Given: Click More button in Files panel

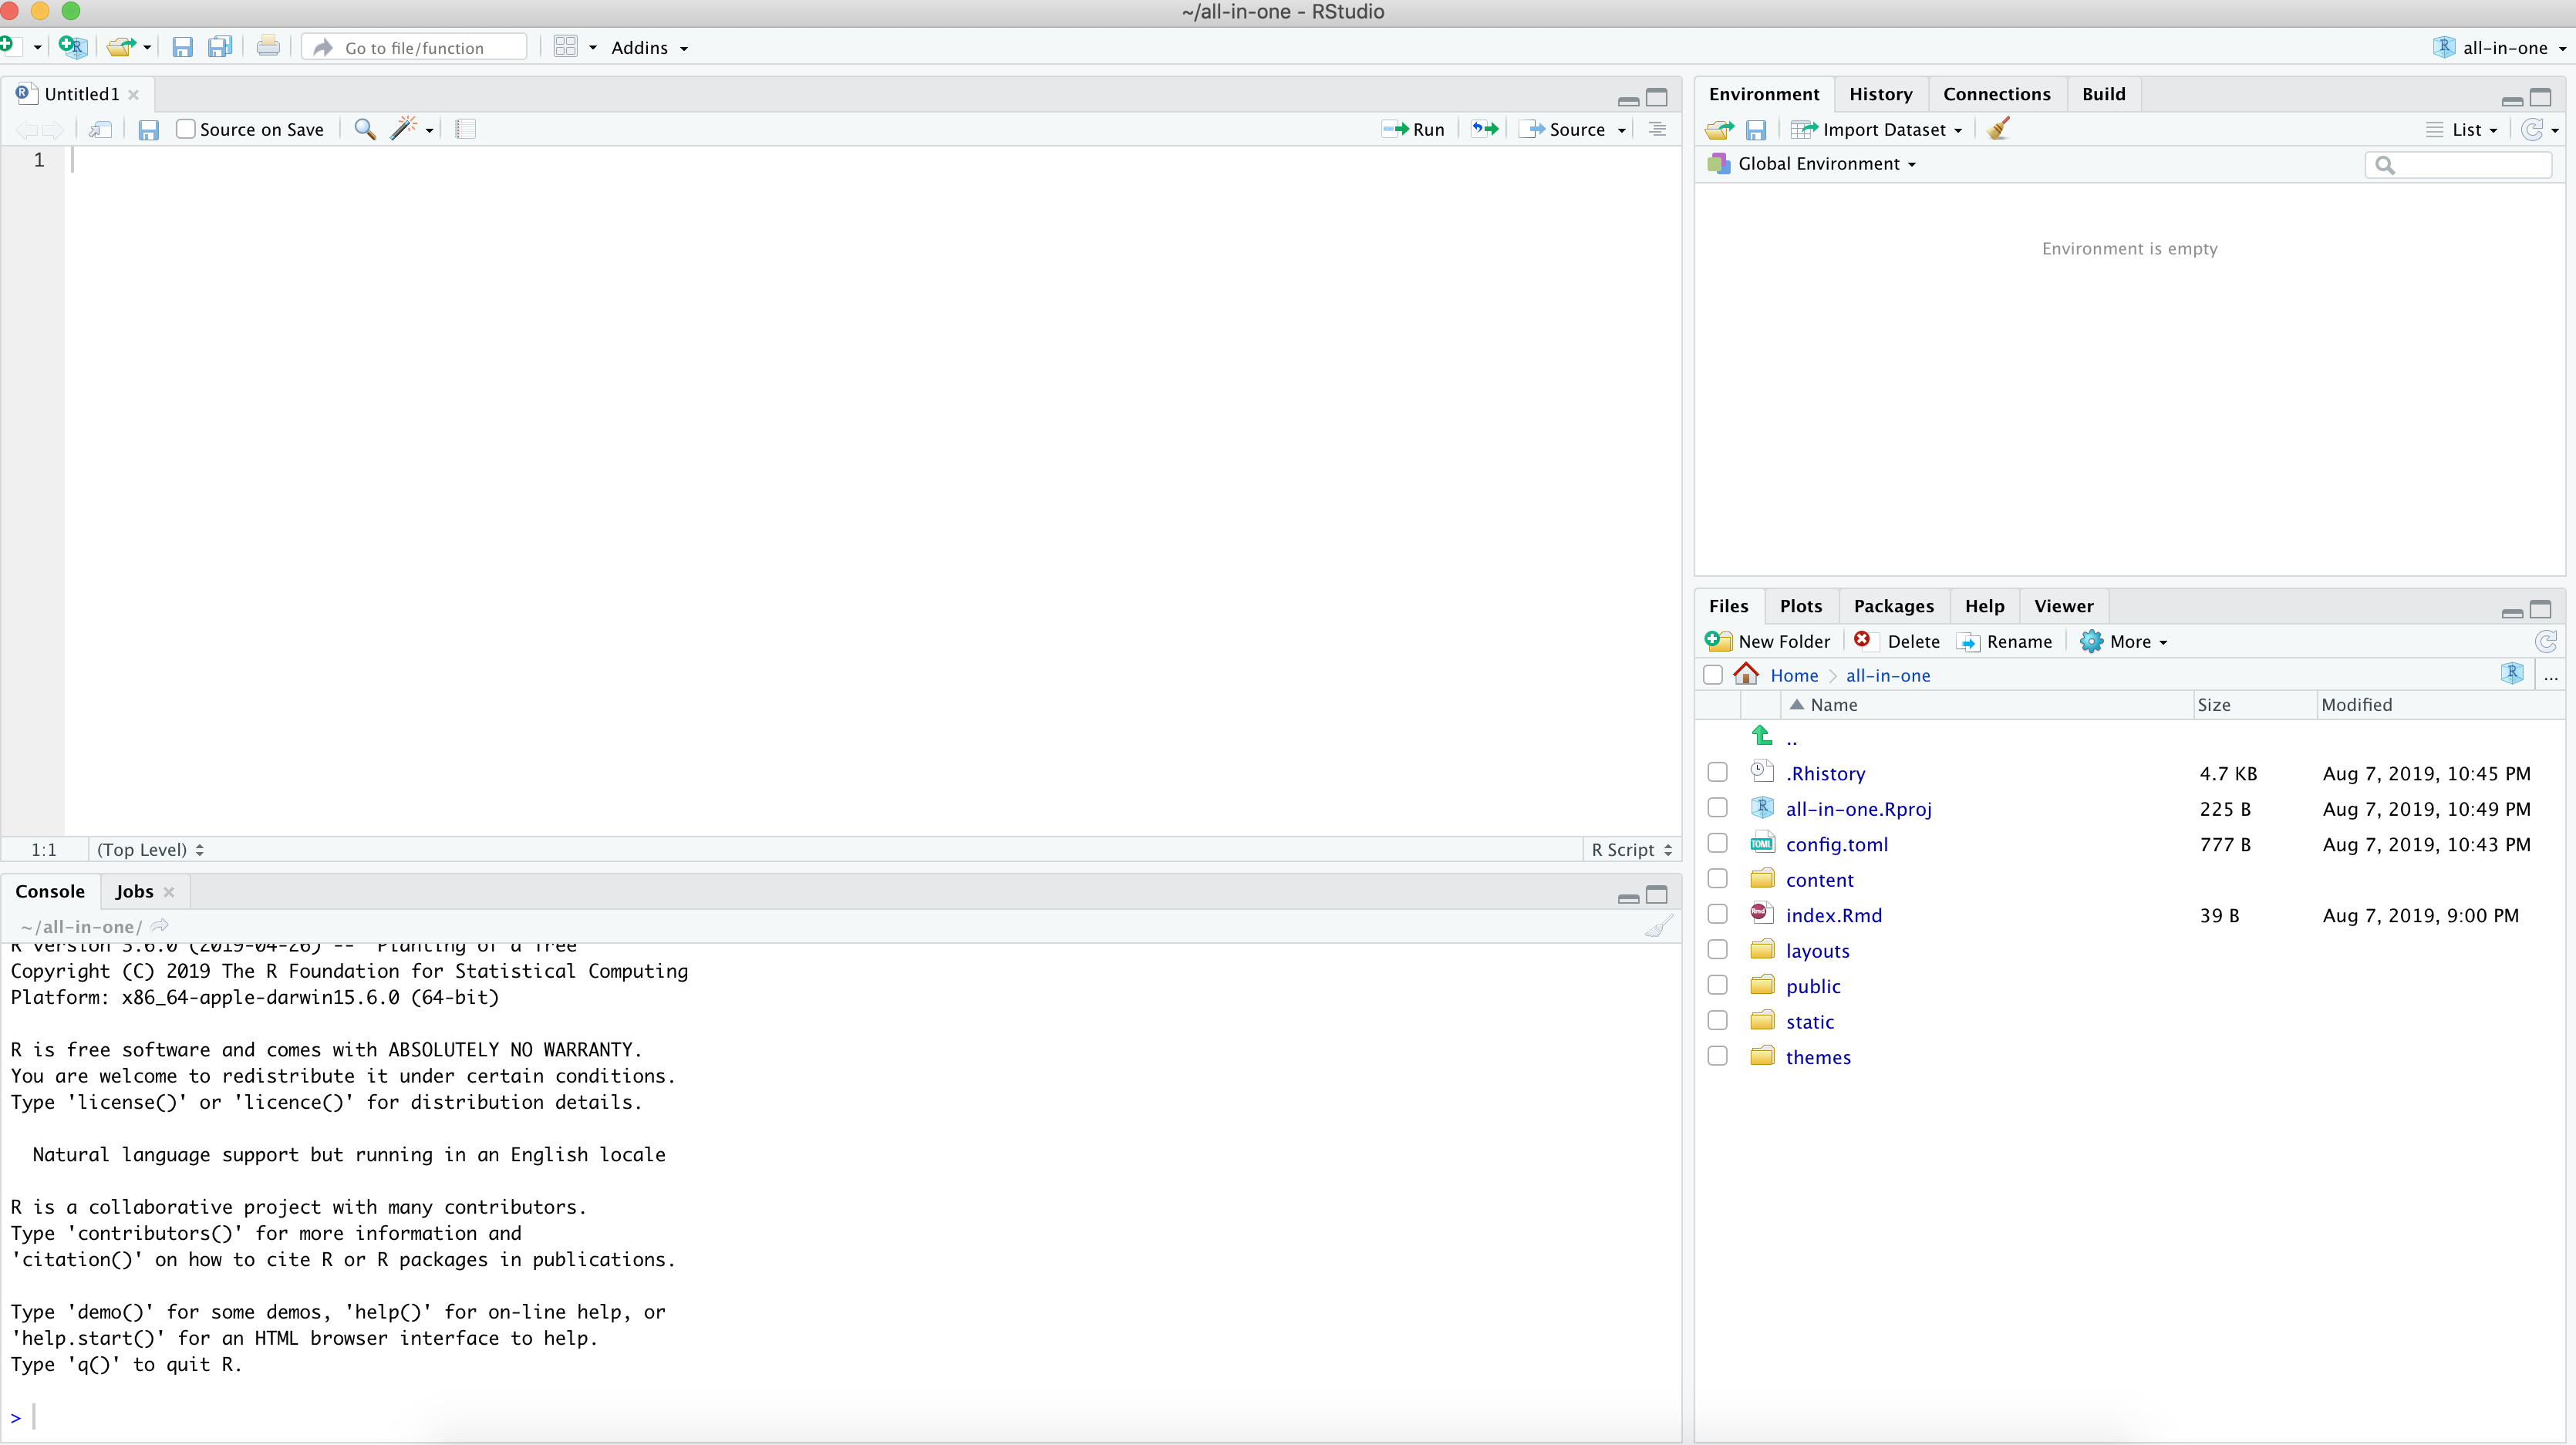Looking at the screenshot, I should point(2125,640).
